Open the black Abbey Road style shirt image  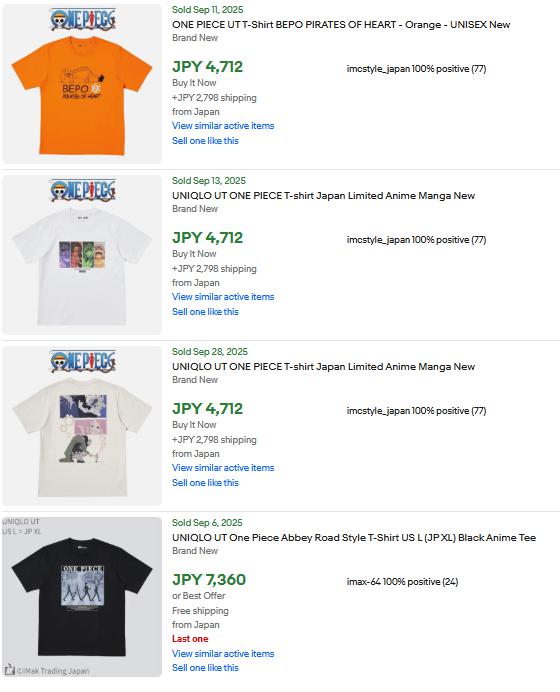(x=82, y=597)
